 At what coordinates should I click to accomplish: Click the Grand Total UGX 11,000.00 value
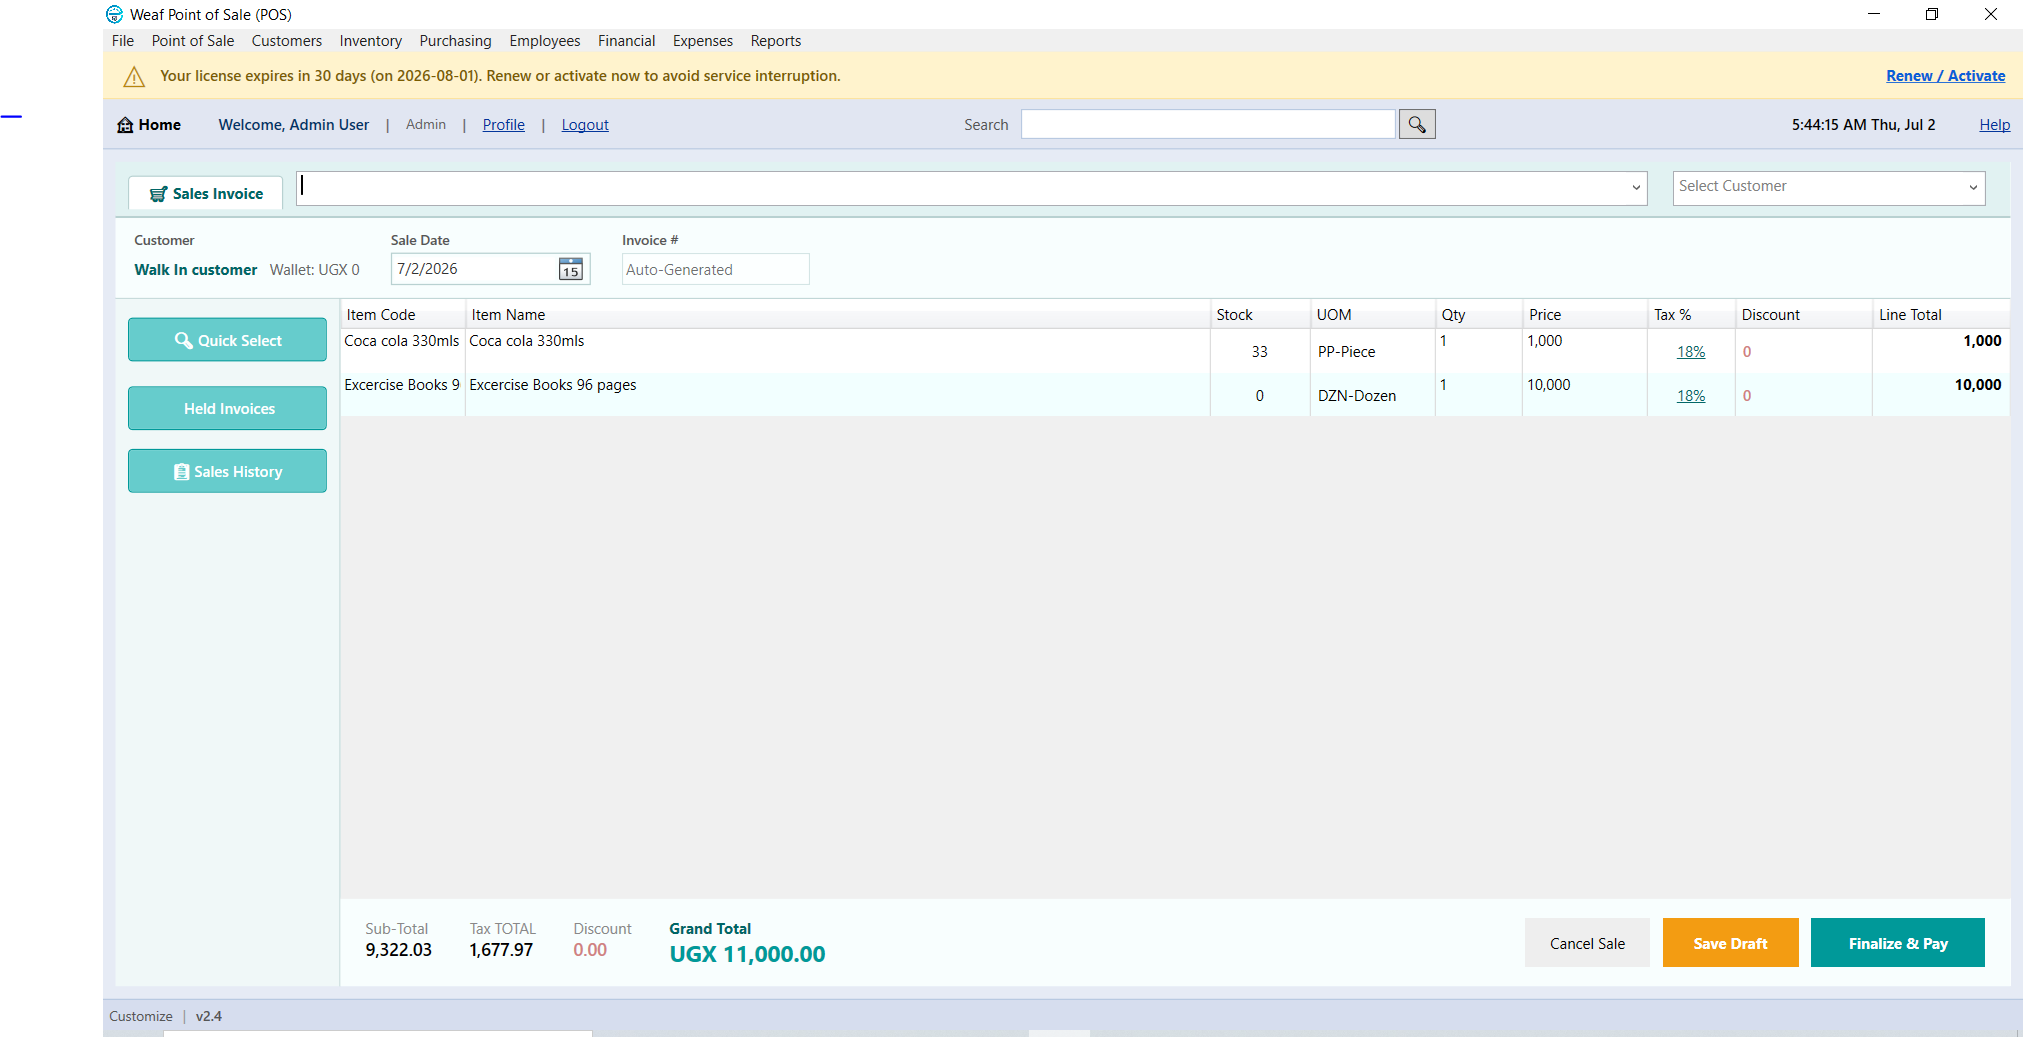click(747, 954)
